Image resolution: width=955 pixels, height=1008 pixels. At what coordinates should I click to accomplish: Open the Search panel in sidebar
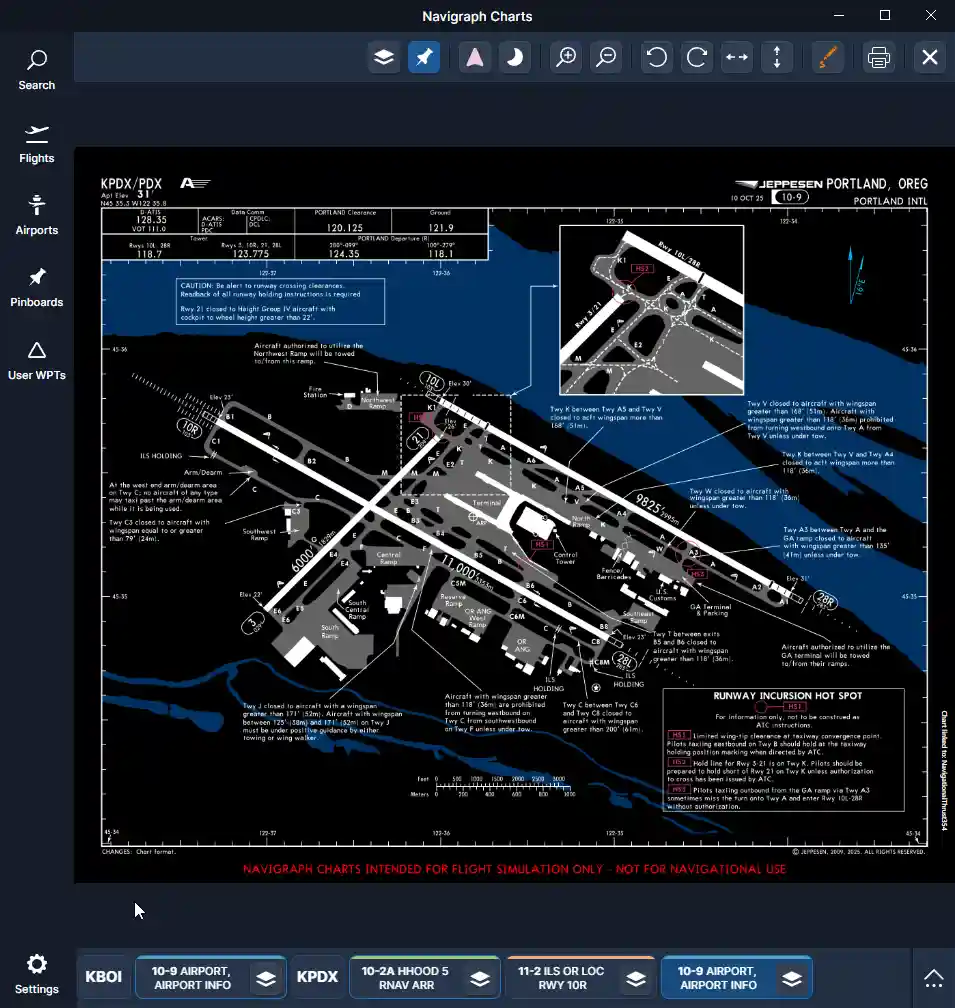(37, 70)
